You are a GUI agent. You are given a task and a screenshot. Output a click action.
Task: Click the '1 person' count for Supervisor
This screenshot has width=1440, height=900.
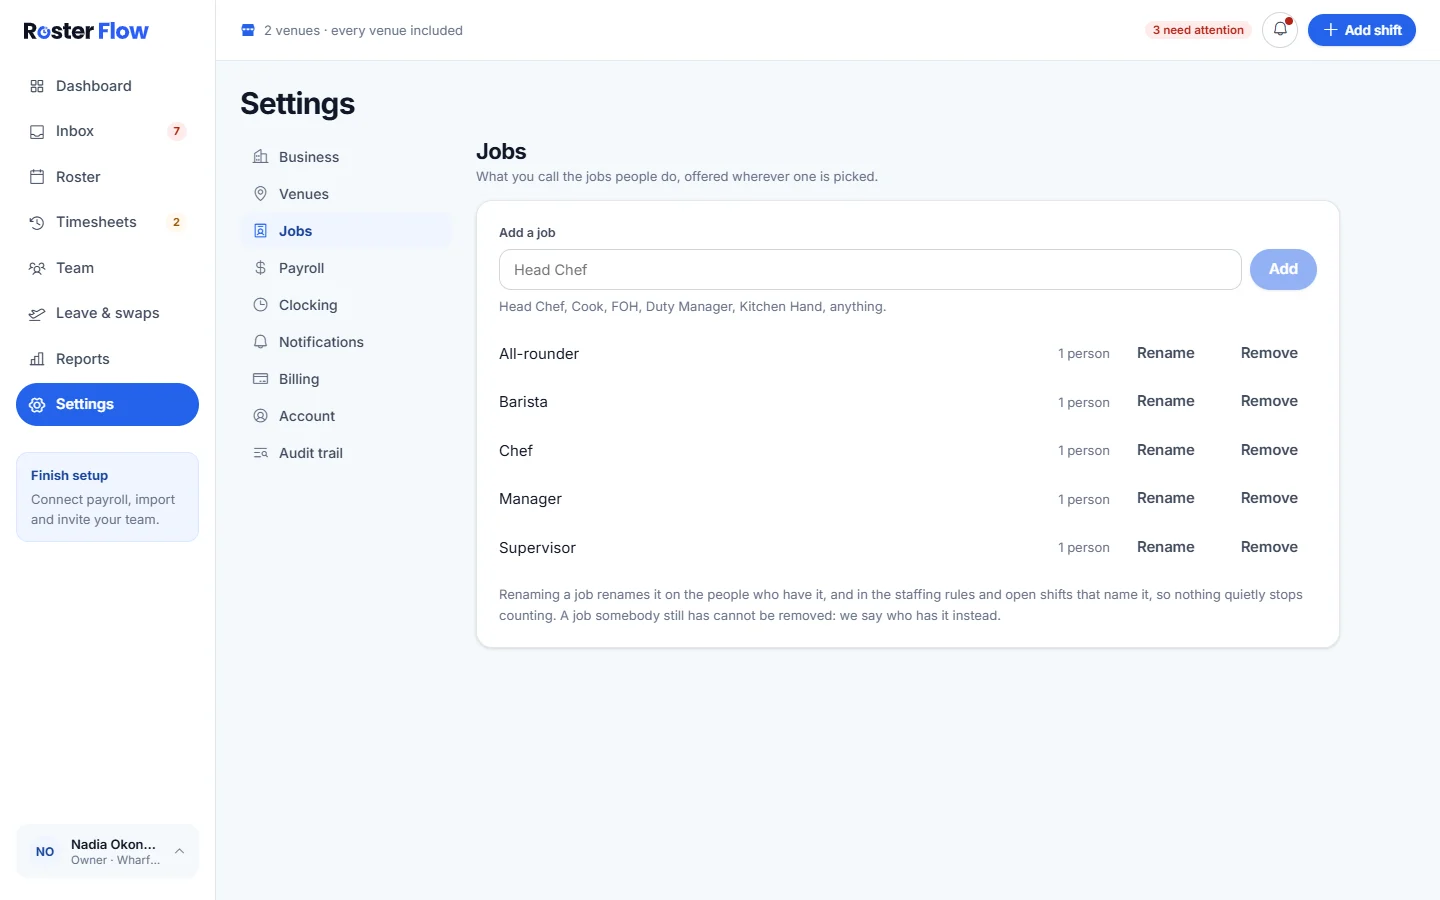point(1084,548)
